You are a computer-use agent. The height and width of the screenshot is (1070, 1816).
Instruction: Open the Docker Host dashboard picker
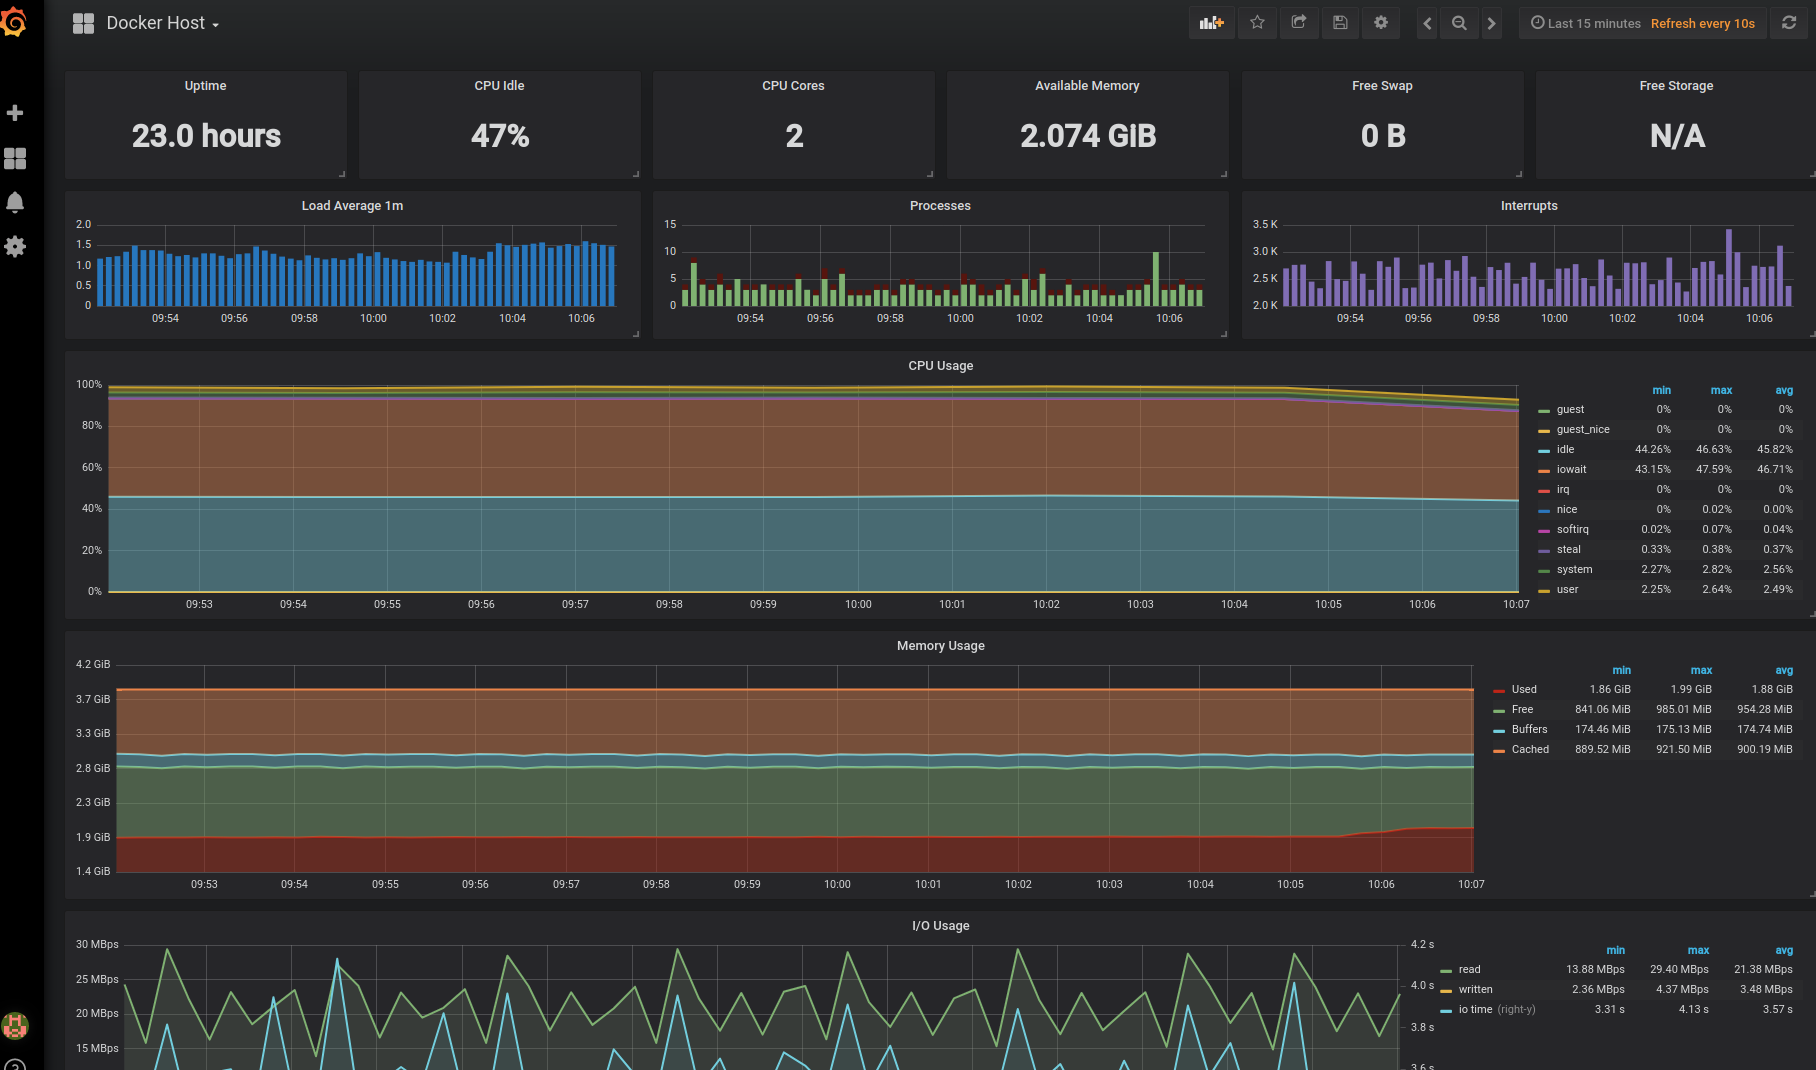[162, 23]
